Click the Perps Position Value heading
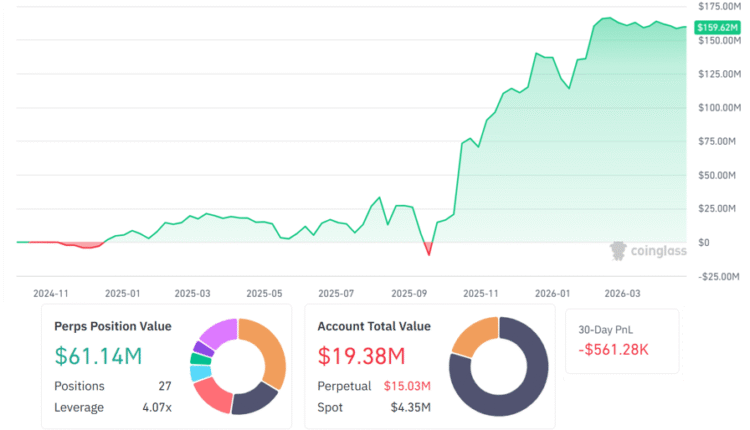 tap(113, 326)
